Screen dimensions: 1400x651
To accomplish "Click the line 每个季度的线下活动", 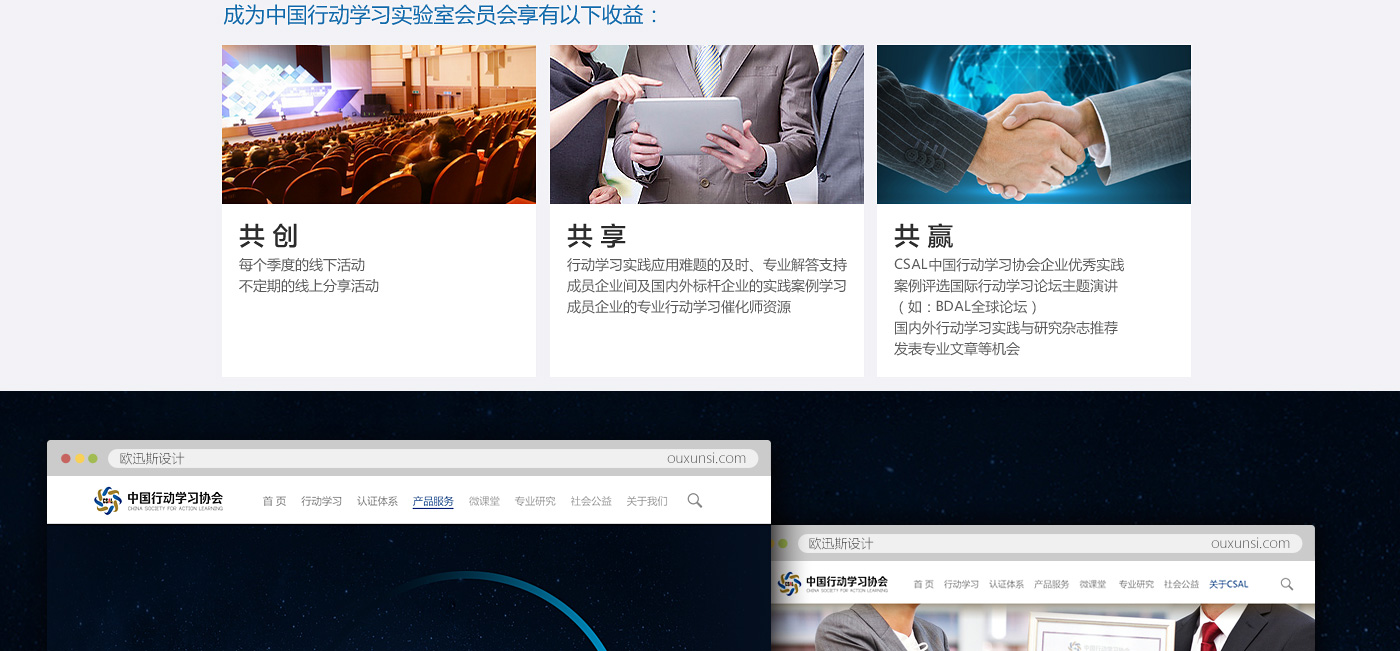I will point(302,265).
